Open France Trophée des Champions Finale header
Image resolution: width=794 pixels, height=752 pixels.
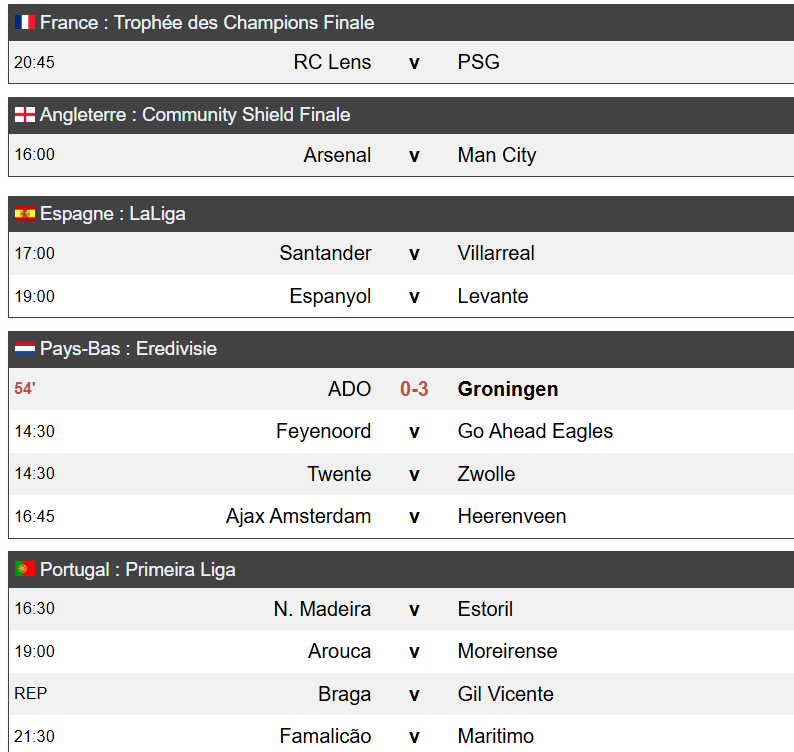[401, 22]
